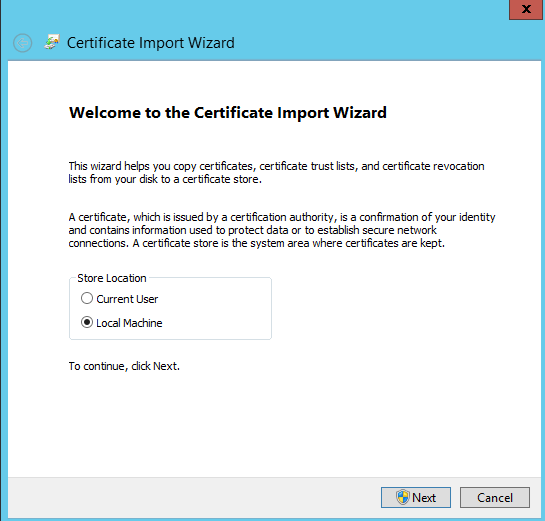Select the Current User radio button
Image resolution: width=545 pixels, height=521 pixels.
pyautogui.click(x=87, y=298)
